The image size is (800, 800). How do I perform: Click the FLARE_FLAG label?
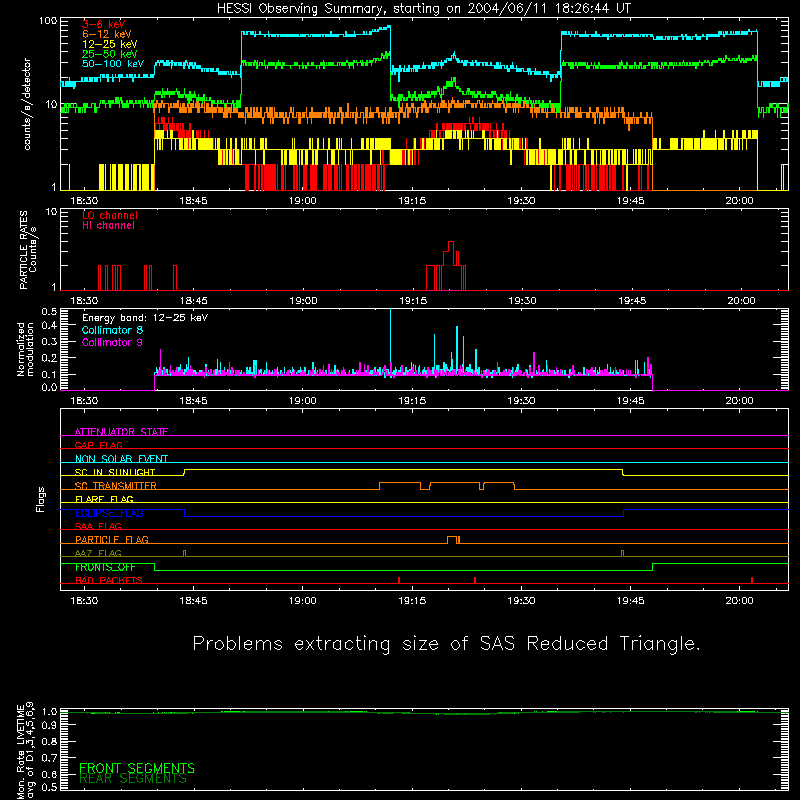tap(104, 499)
